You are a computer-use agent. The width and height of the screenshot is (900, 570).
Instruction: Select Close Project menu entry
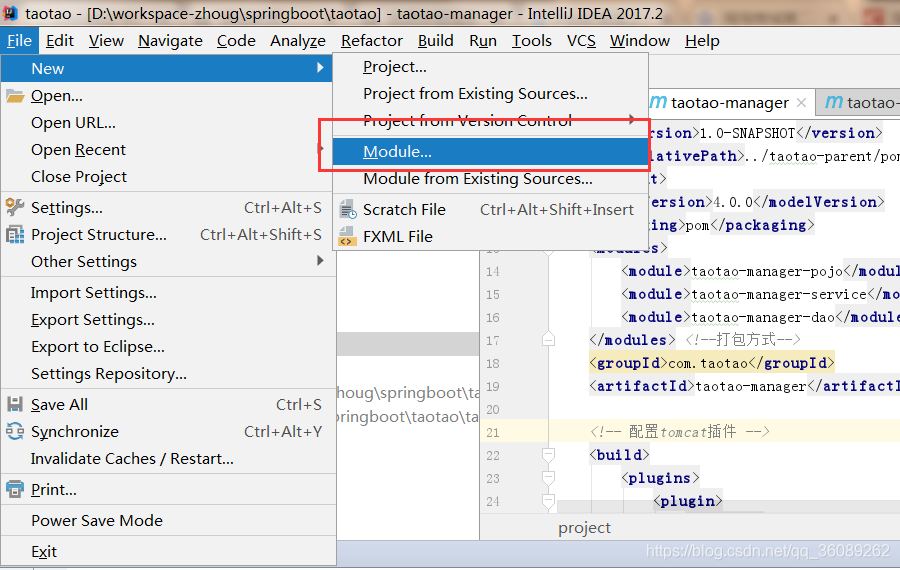point(167,177)
